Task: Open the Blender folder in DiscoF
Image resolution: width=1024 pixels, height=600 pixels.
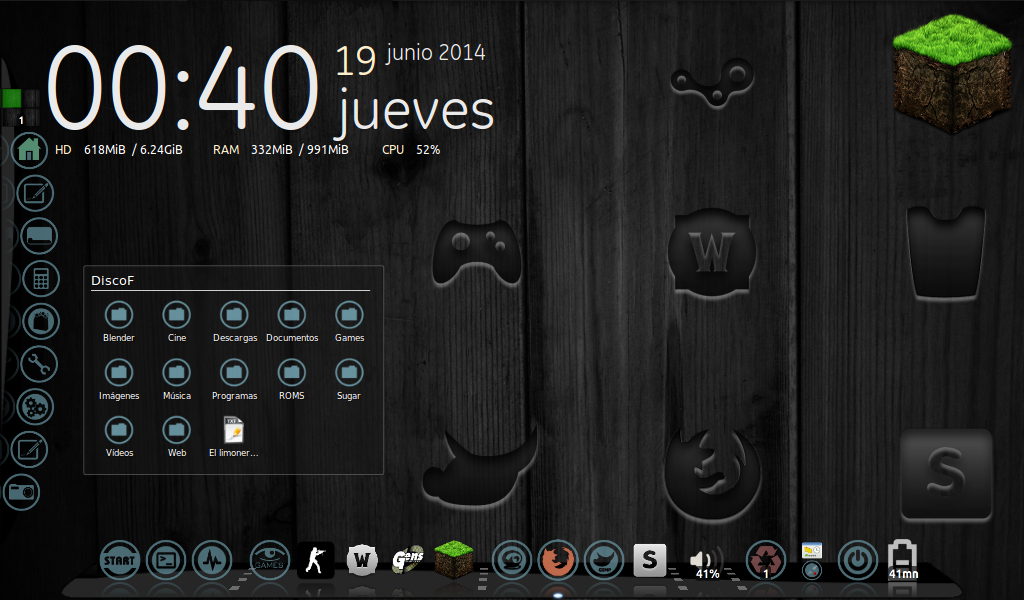Action: coord(119,323)
